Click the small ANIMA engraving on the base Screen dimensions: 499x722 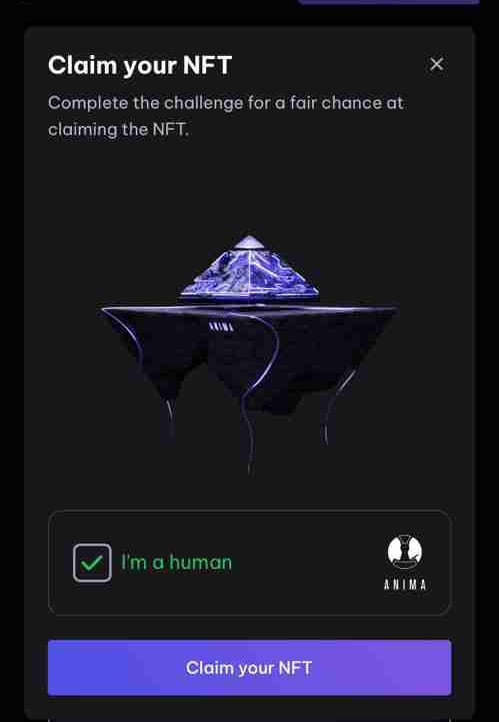(x=221, y=326)
